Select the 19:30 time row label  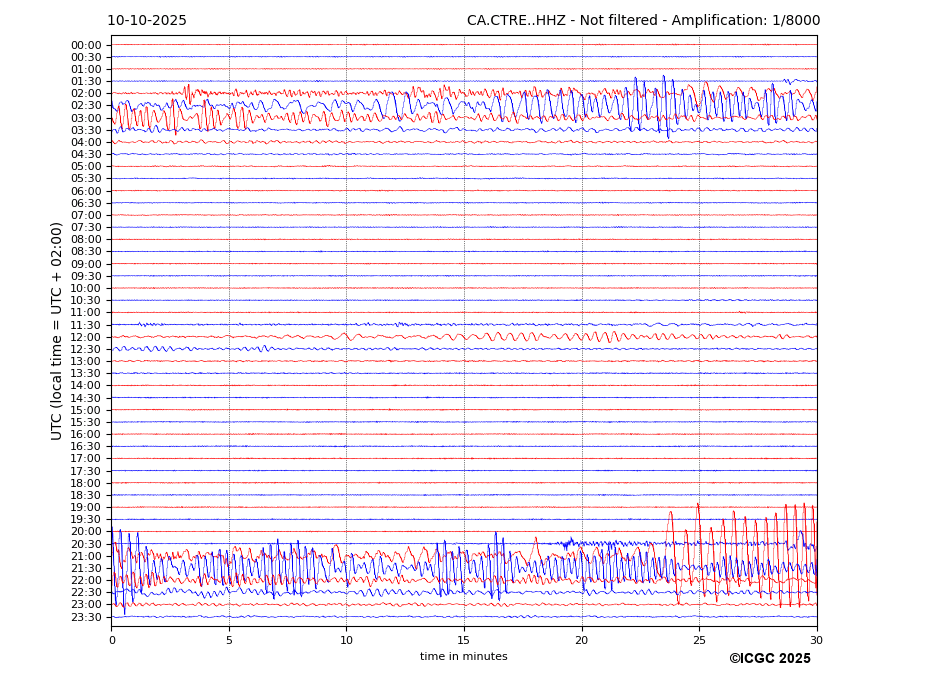pyautogui.click(x=86, y=520)
